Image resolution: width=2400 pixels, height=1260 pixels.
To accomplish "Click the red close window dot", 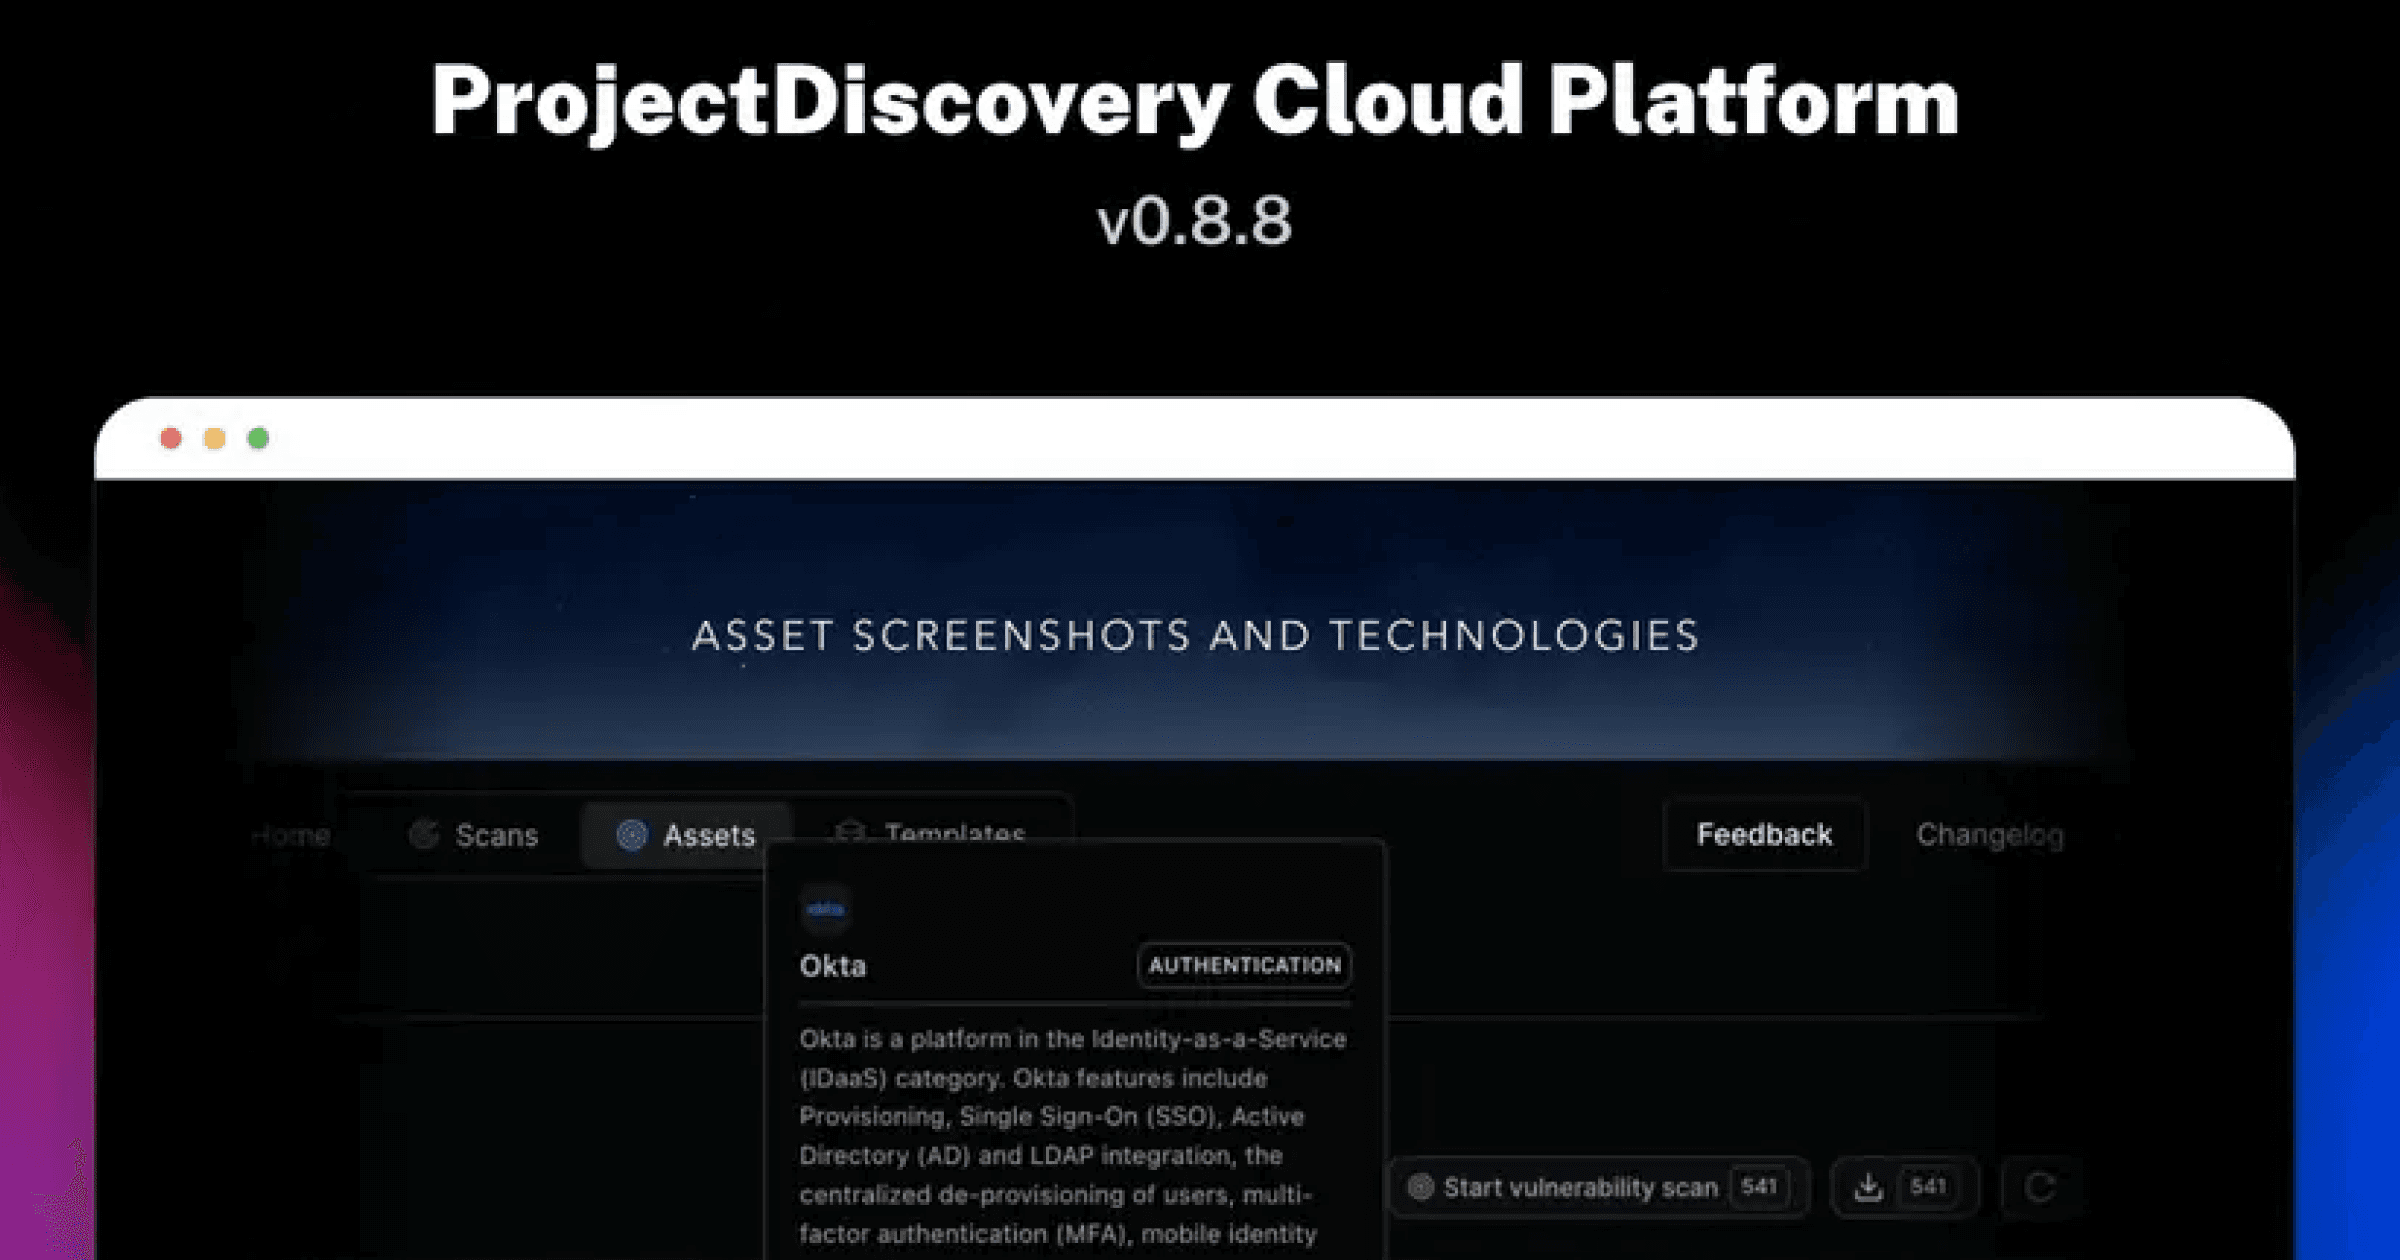I will pyautogui.click(x=171, y=438).
